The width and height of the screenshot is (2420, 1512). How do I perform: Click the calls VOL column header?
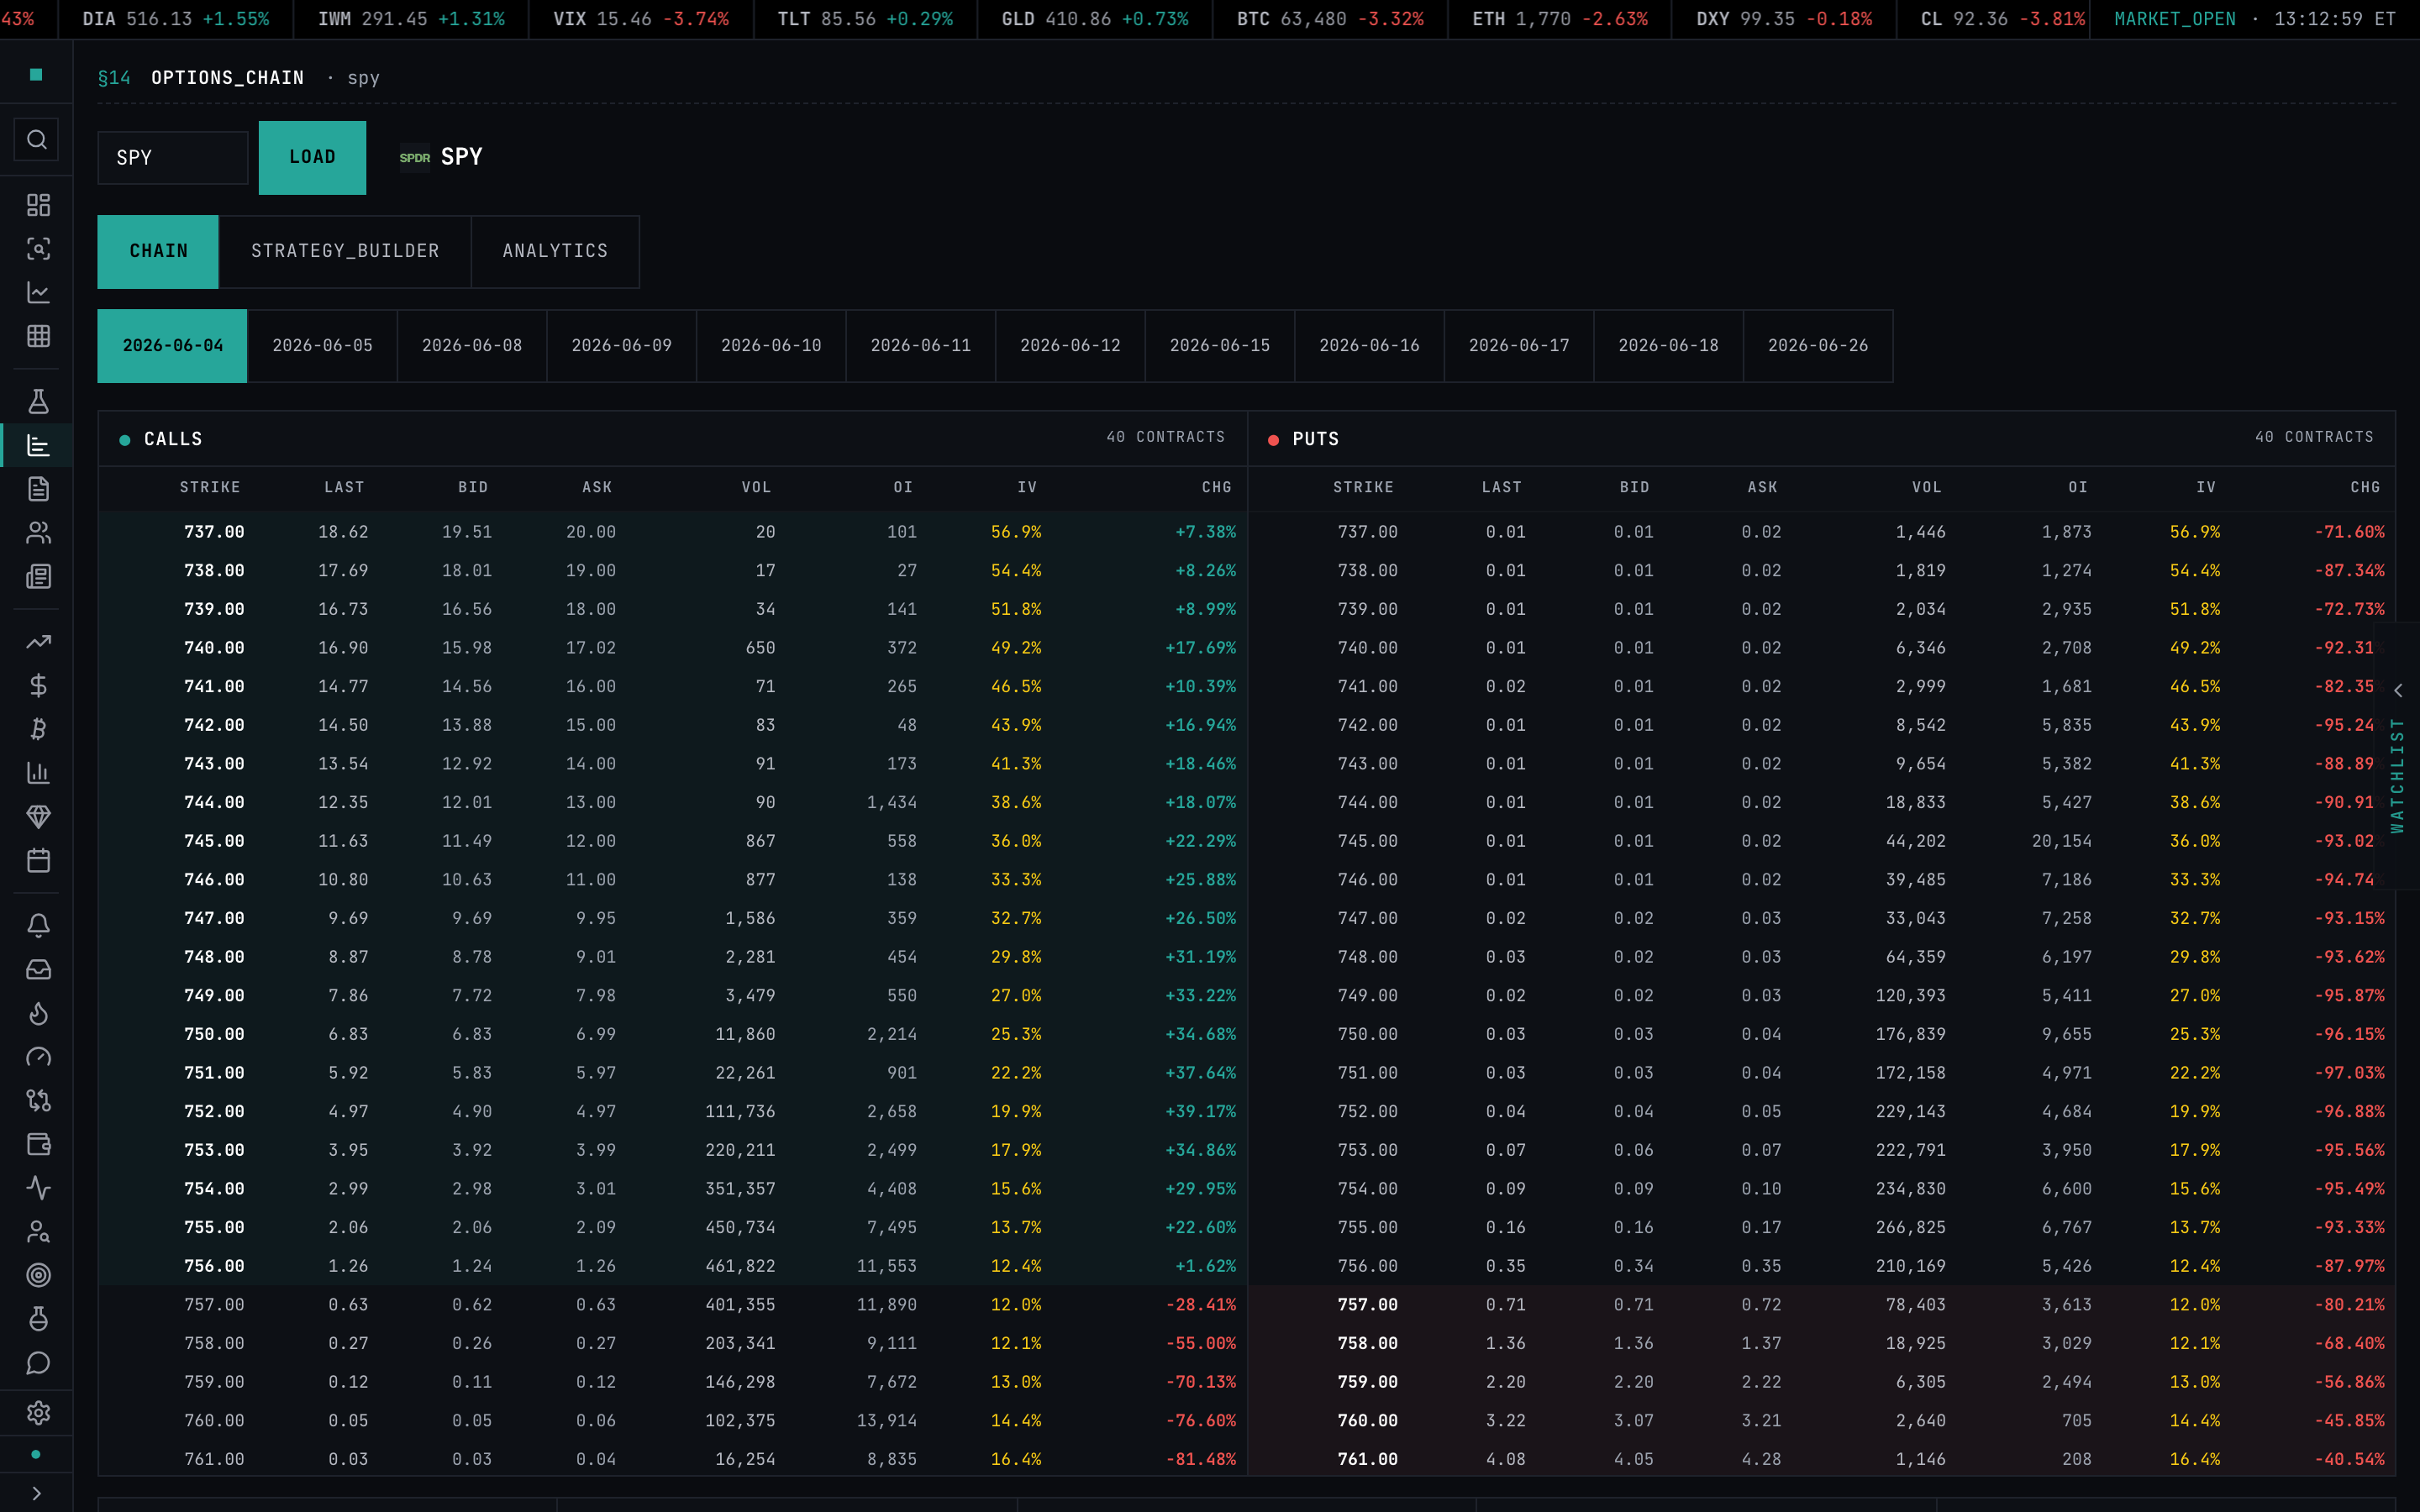tap(757, 488)
